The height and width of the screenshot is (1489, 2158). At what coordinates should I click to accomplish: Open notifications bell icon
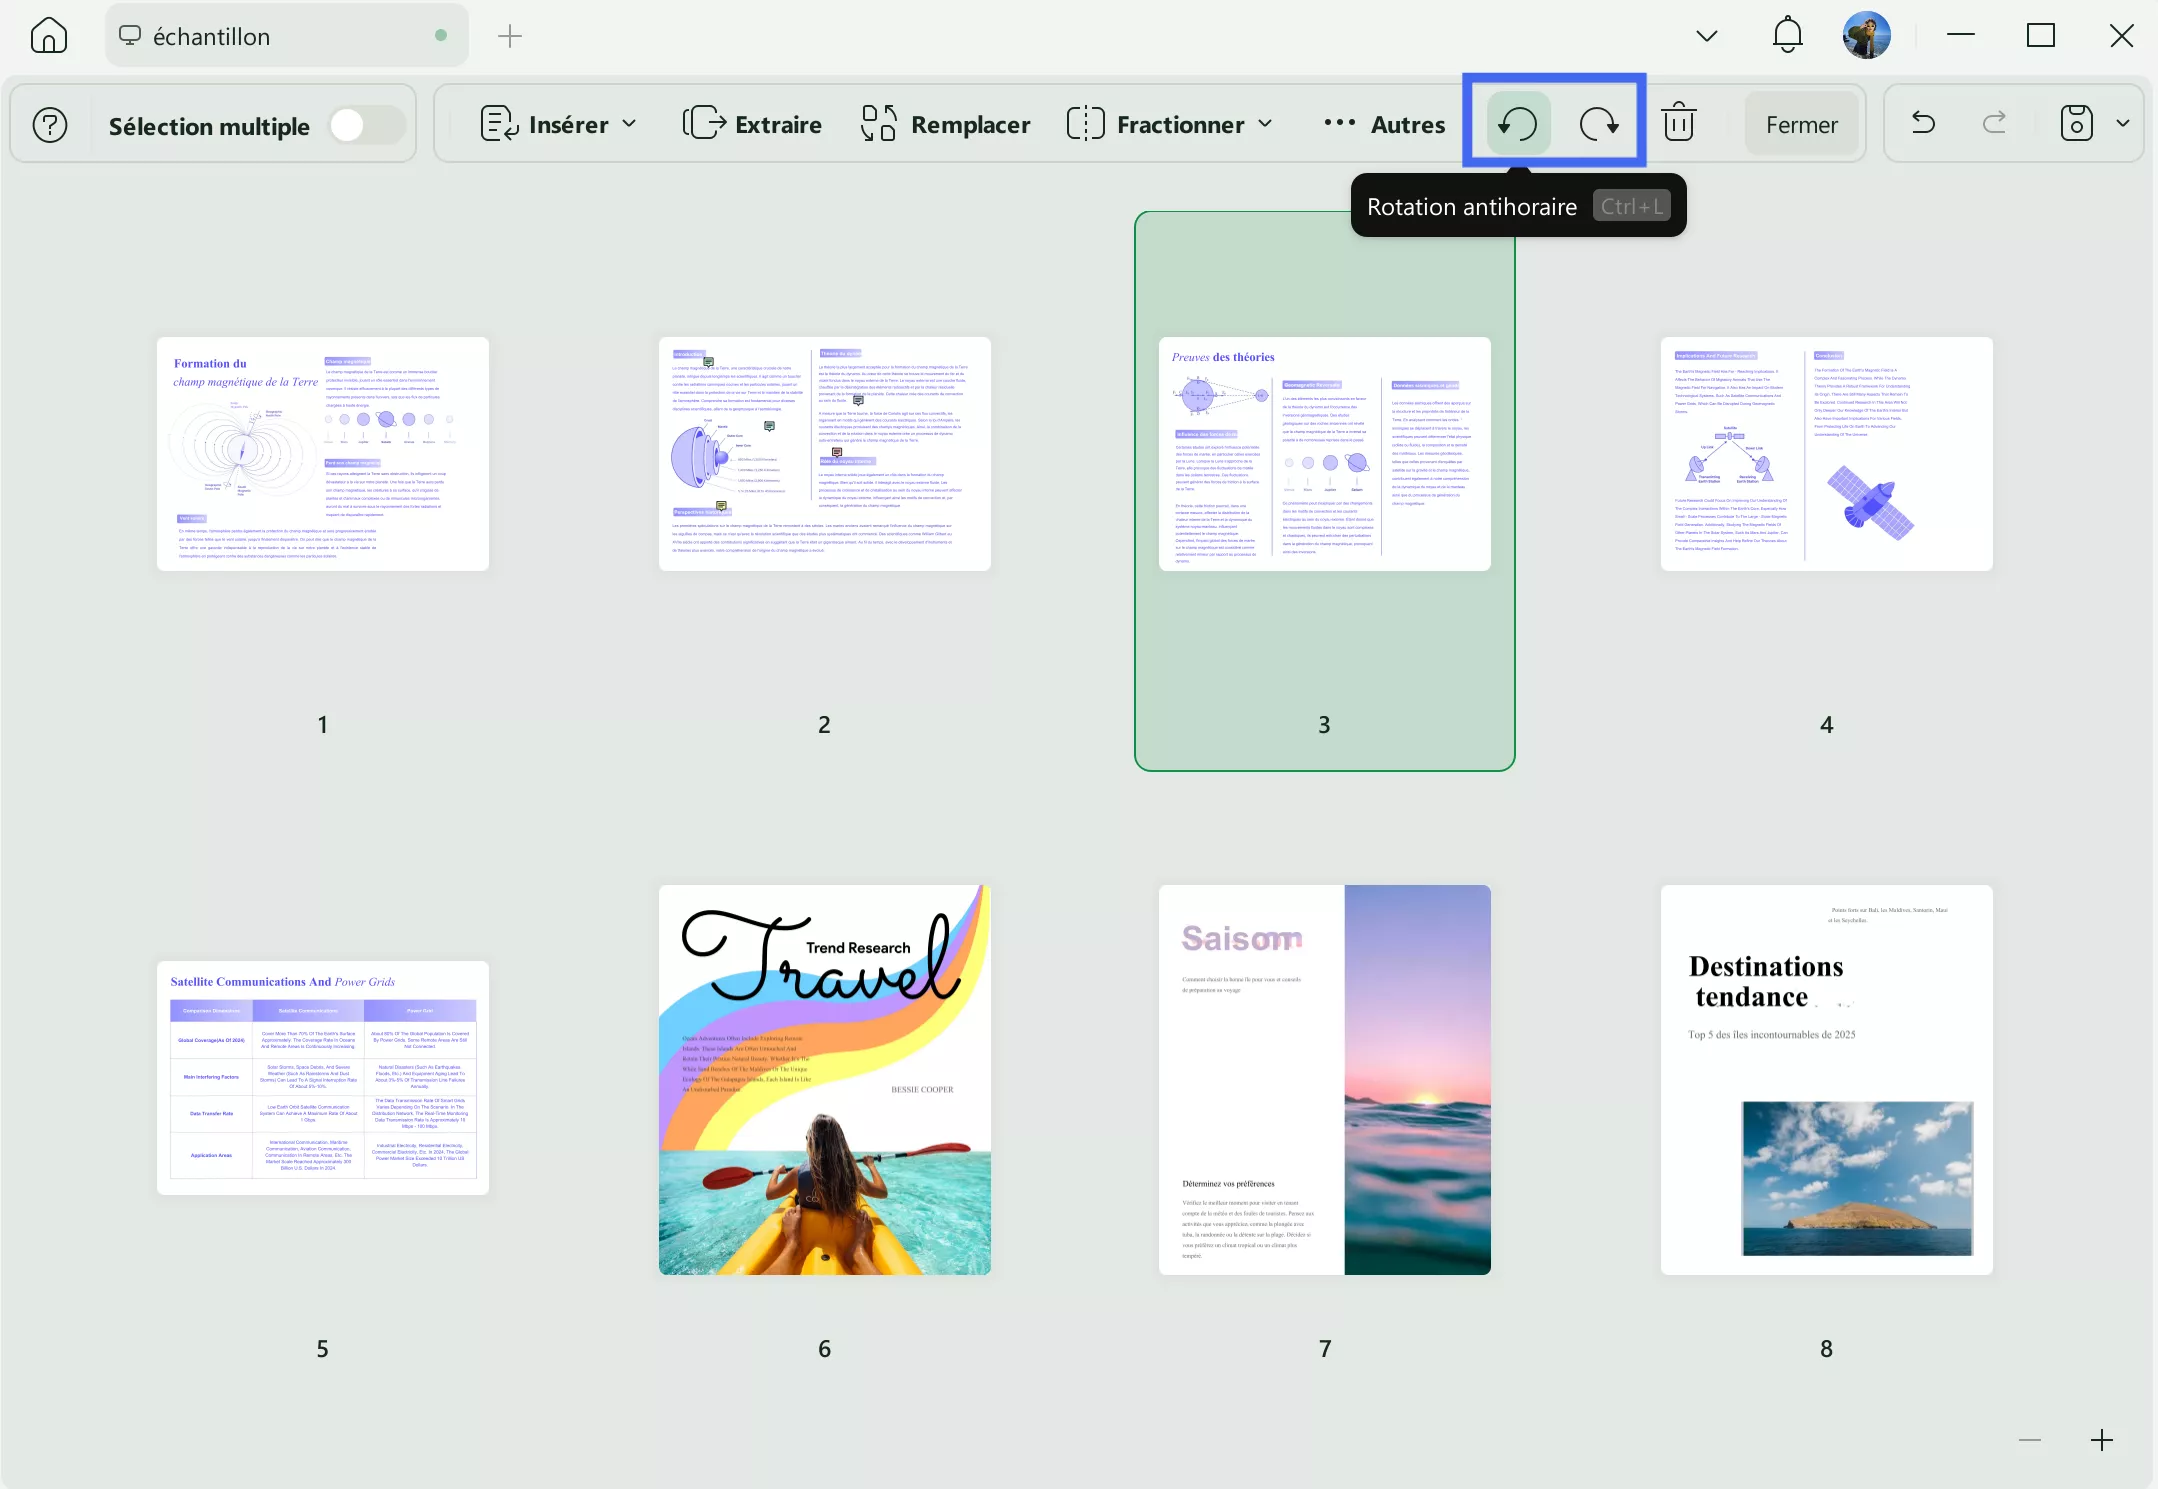1786,36
